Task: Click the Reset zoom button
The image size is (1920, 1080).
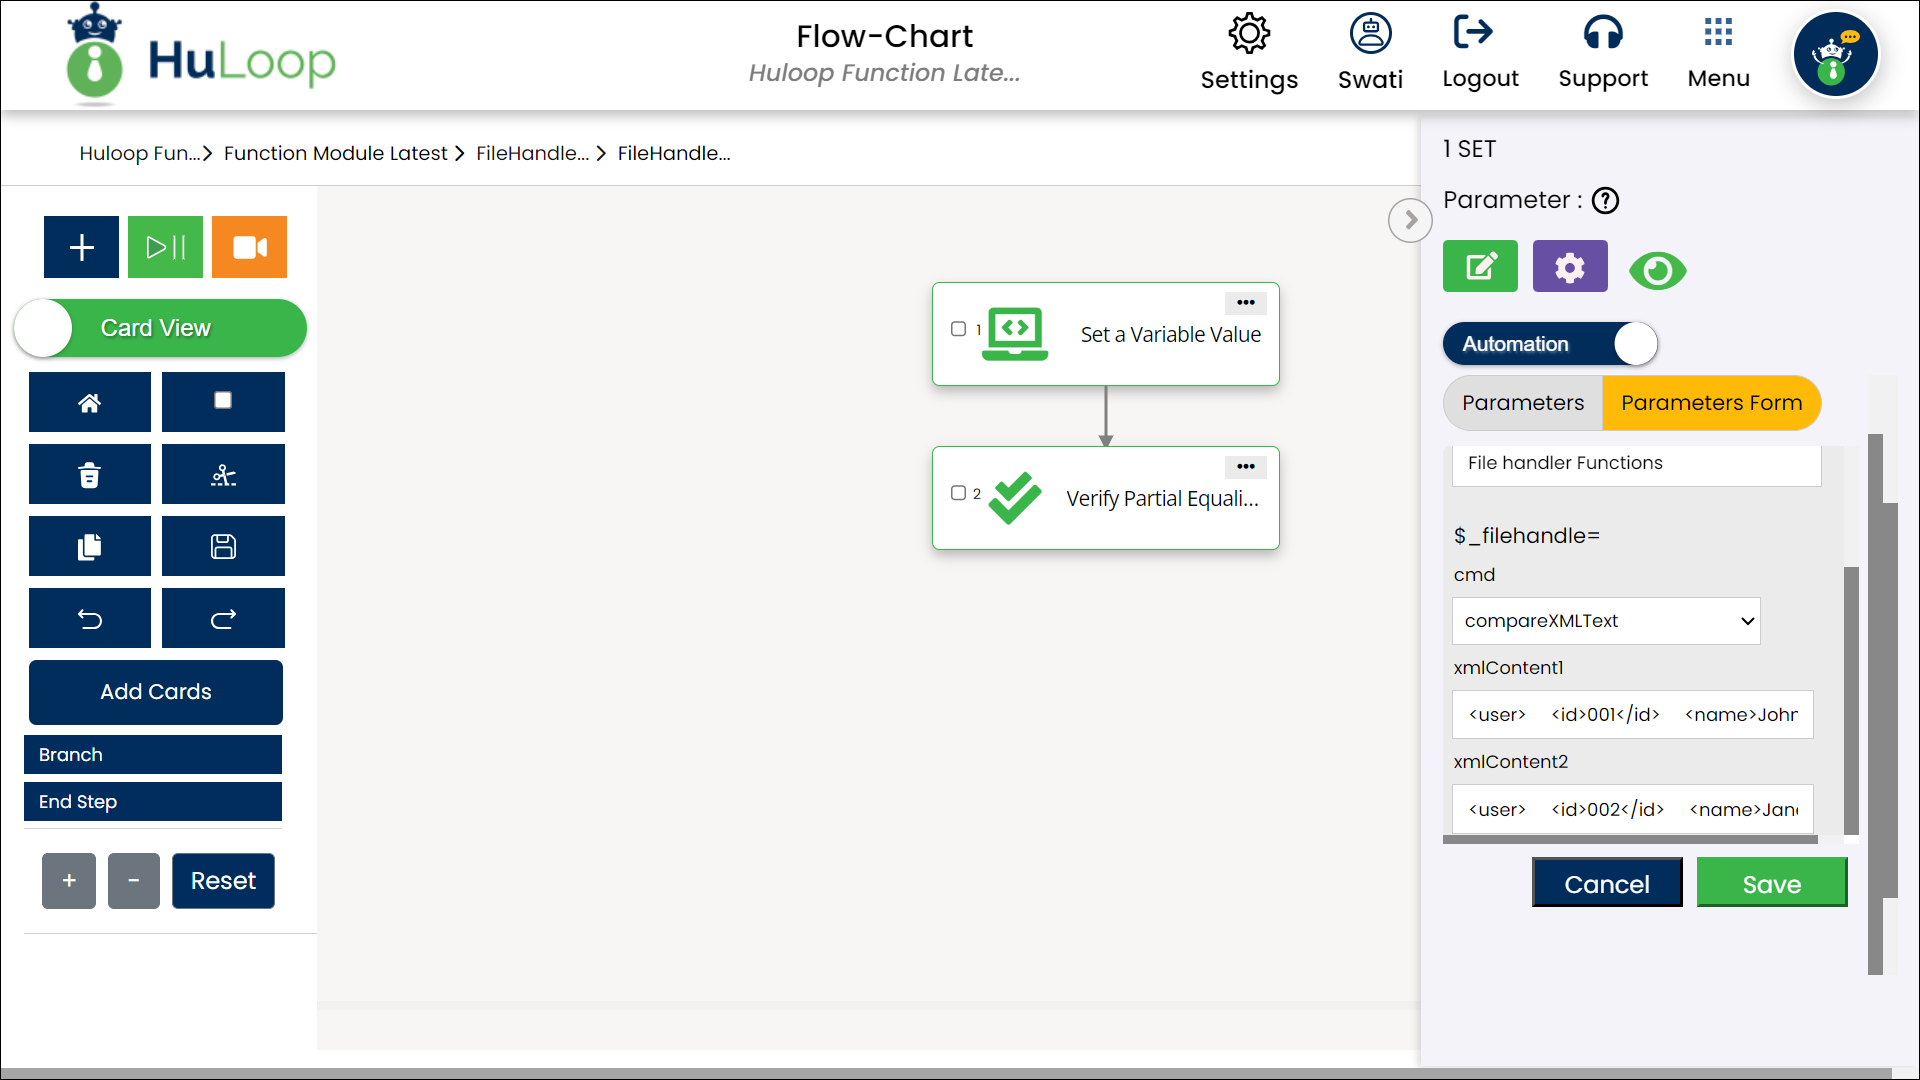Action: pos(223,881)
